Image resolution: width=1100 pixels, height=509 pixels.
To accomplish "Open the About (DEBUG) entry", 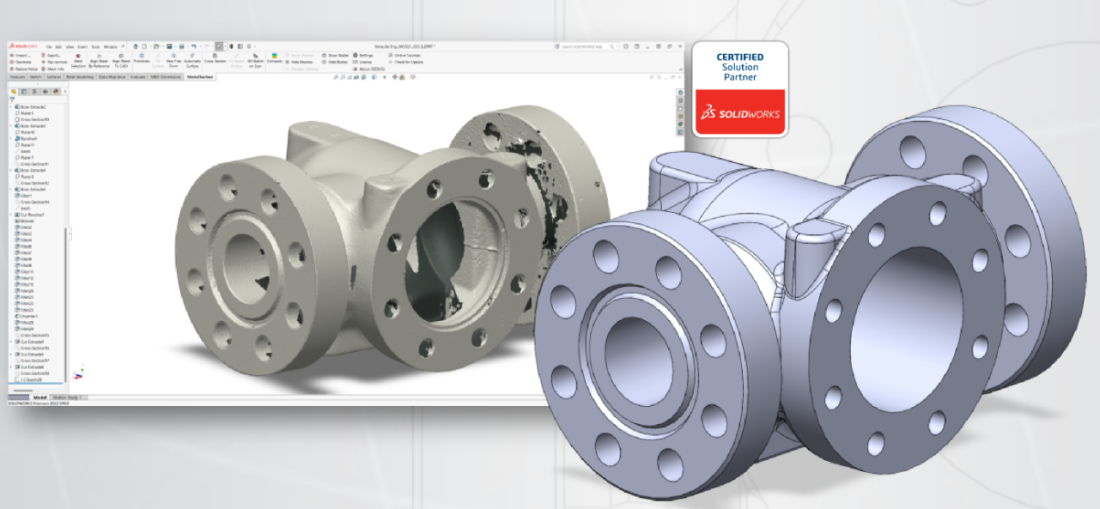I will point(369,69).
